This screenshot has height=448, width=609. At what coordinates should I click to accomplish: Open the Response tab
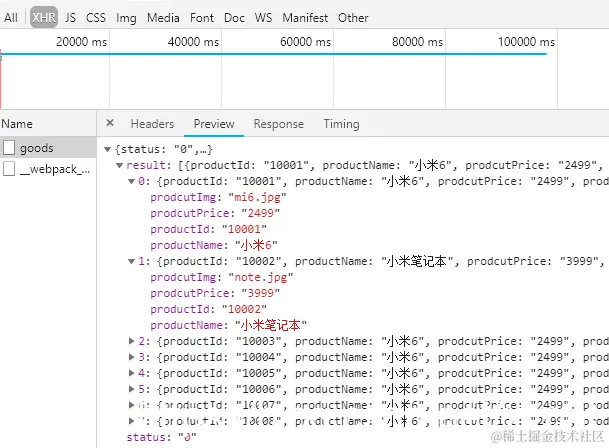click(x=278, y=124)
